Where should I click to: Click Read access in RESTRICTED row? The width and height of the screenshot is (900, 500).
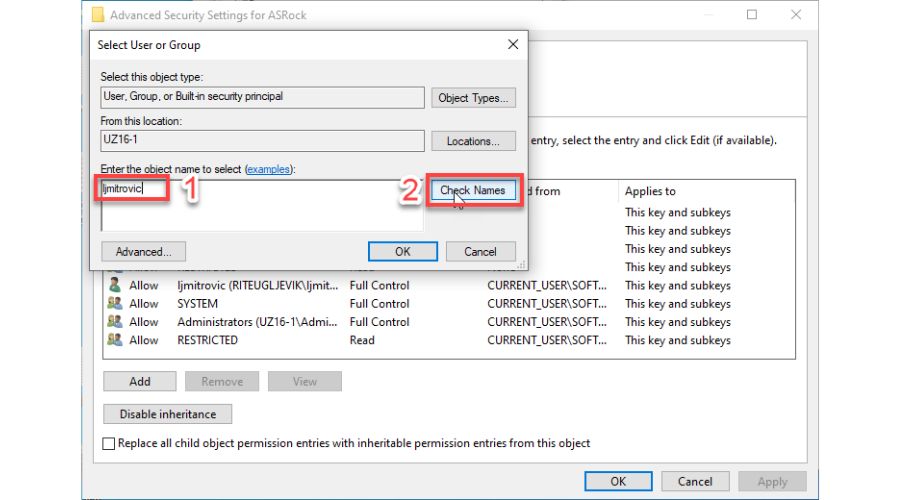point(362,340)
